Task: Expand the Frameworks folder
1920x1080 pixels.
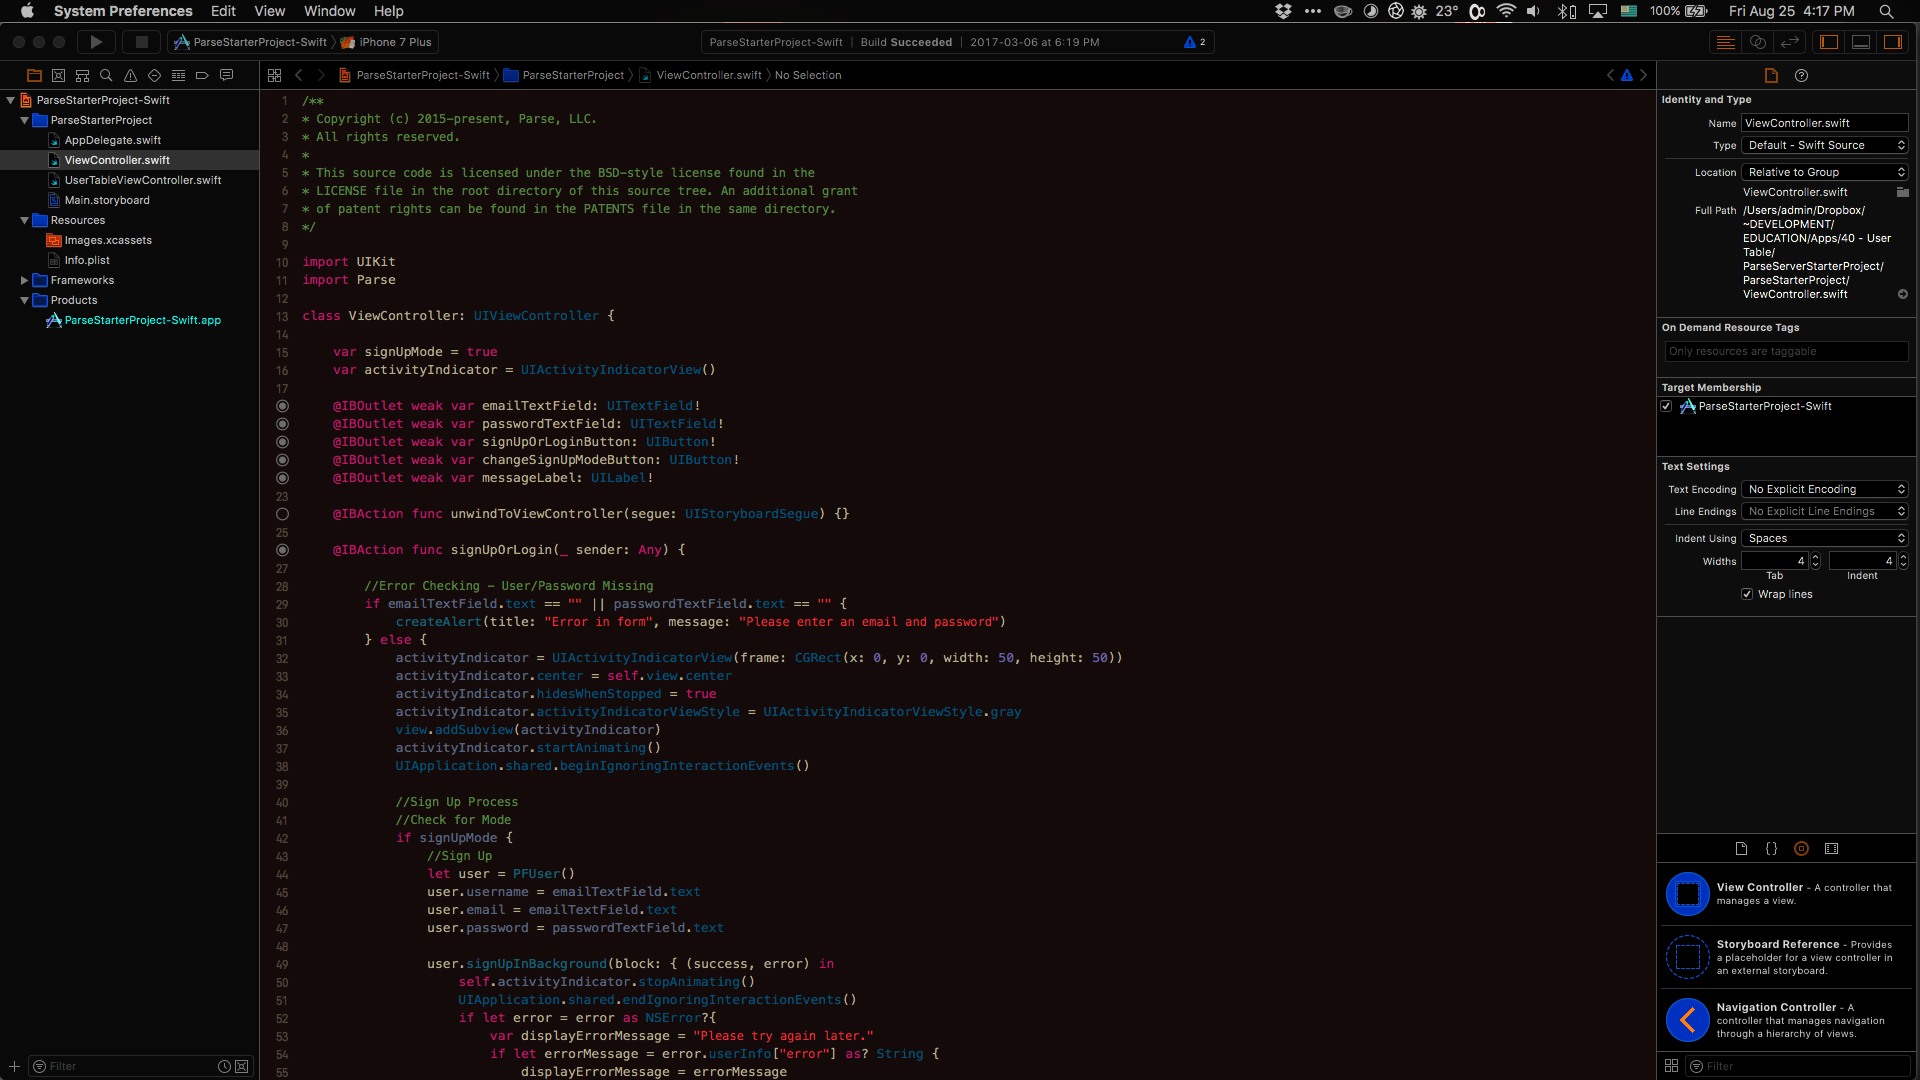Action: 24,280
